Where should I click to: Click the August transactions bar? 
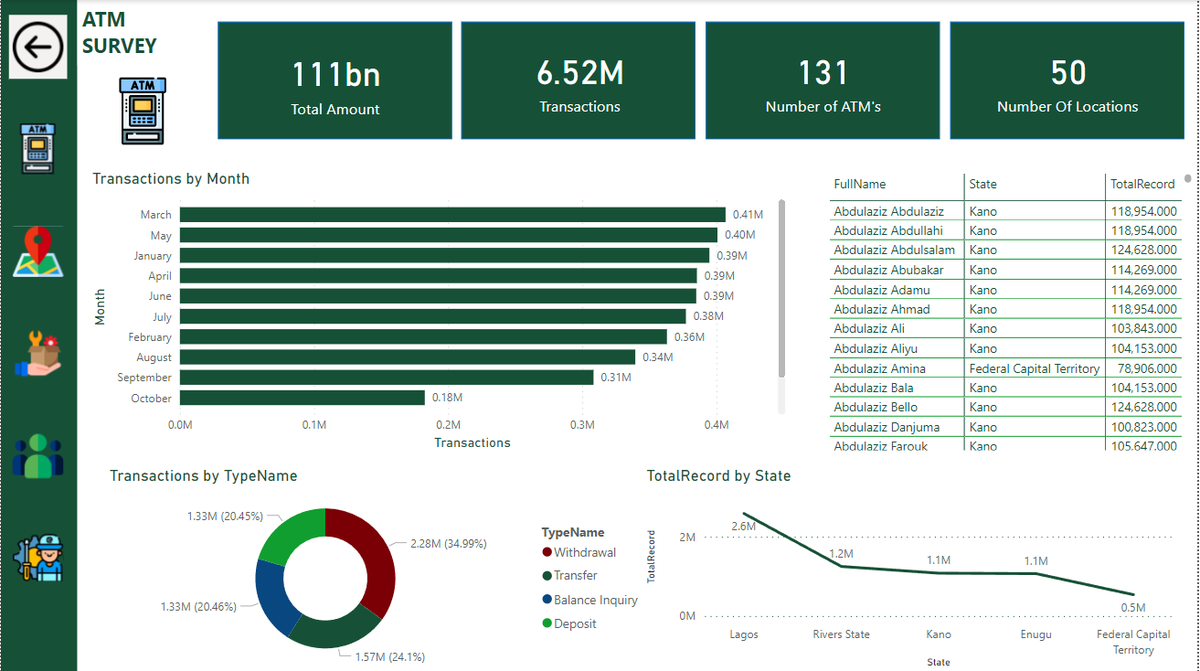coord(408,357)
